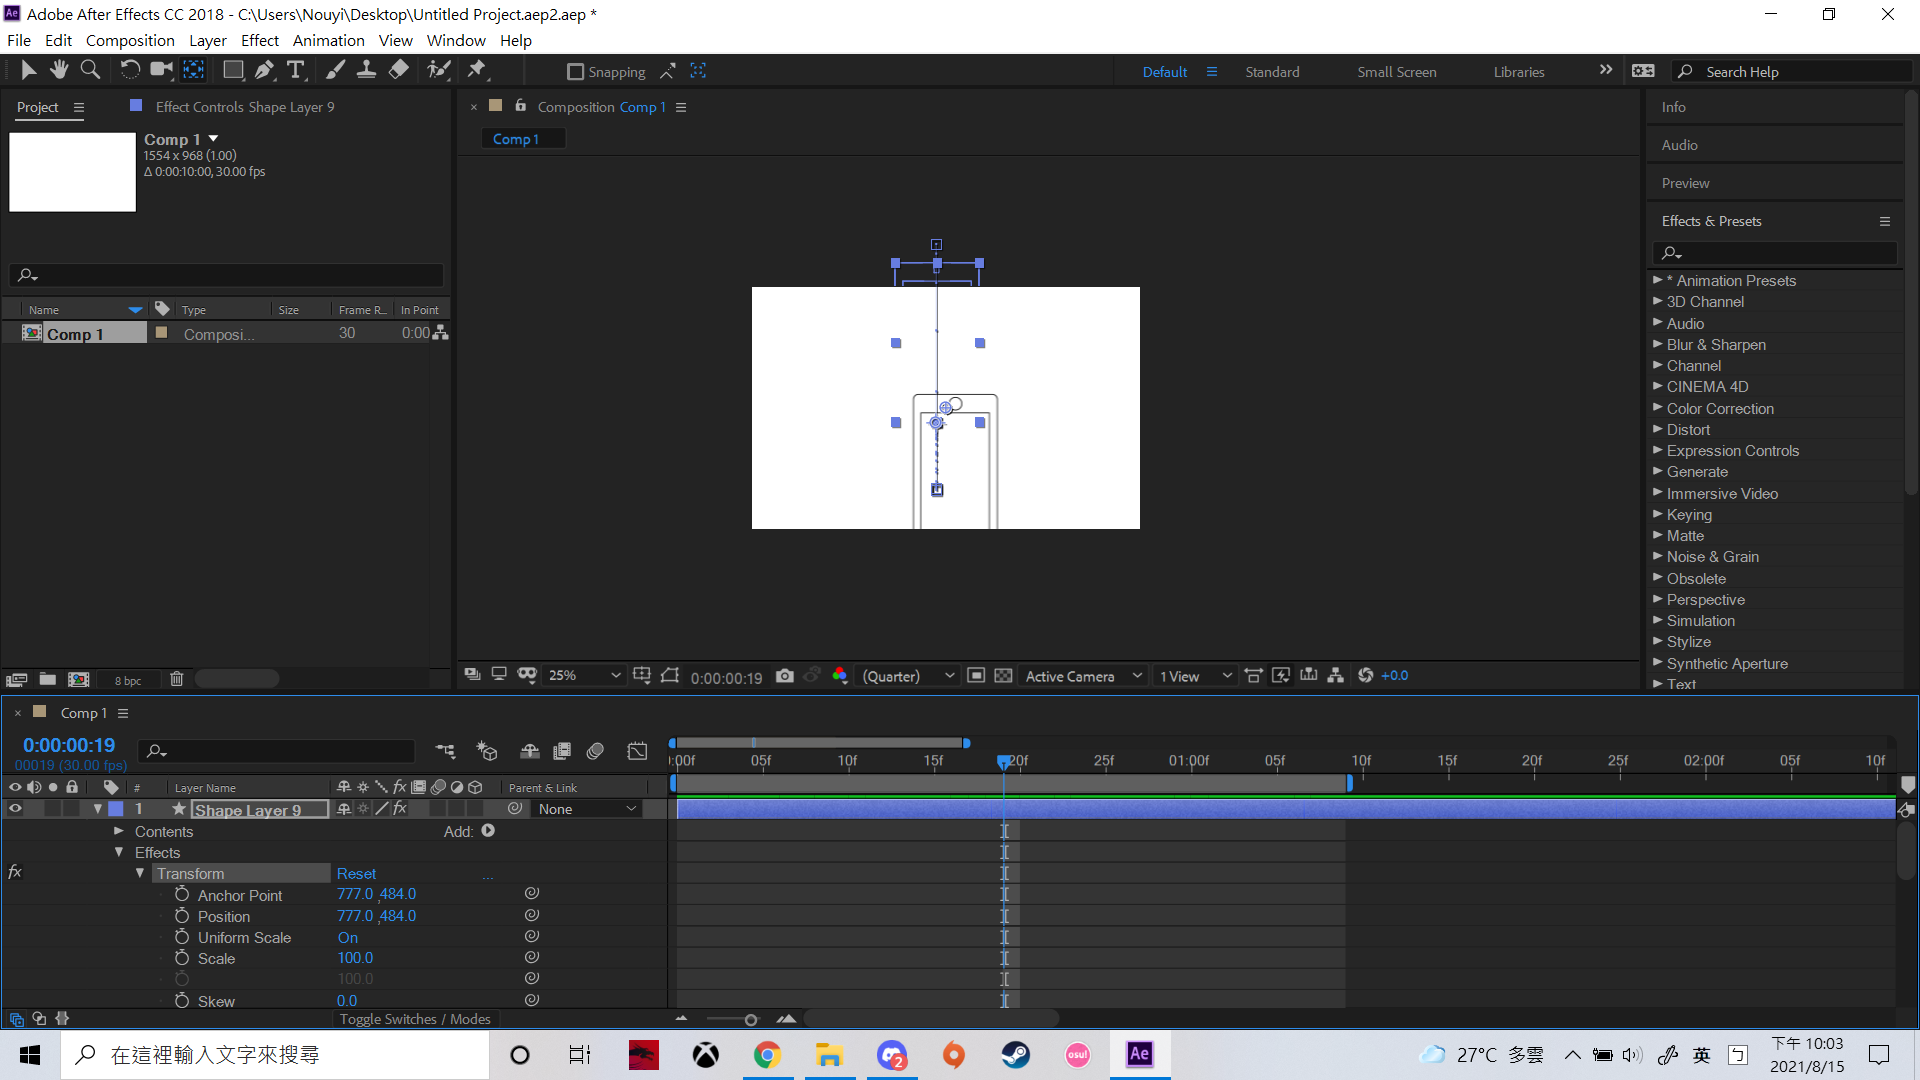Screen dimensions: 1920x1080
Task: Select the Pen tool in toolbar
Action: pos(264,70)
